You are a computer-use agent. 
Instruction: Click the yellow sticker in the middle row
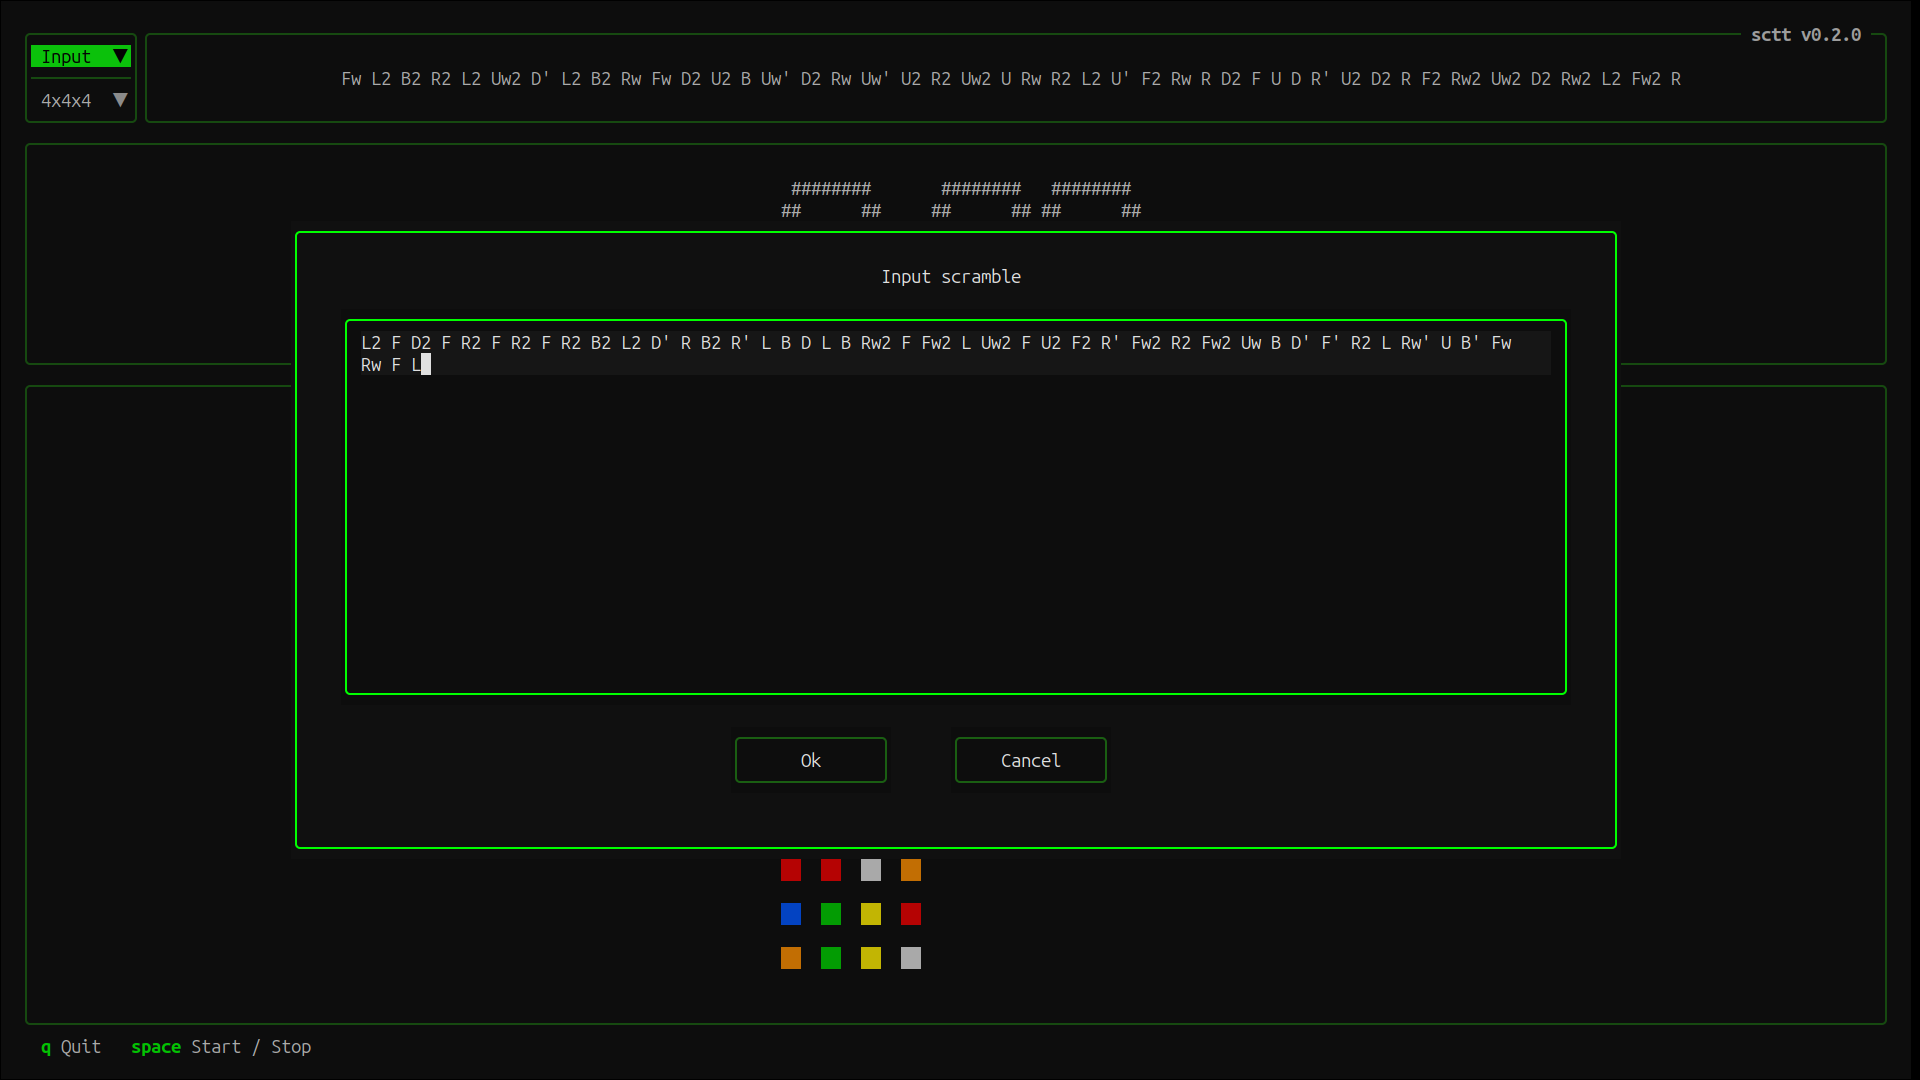[x=871, y=914]
